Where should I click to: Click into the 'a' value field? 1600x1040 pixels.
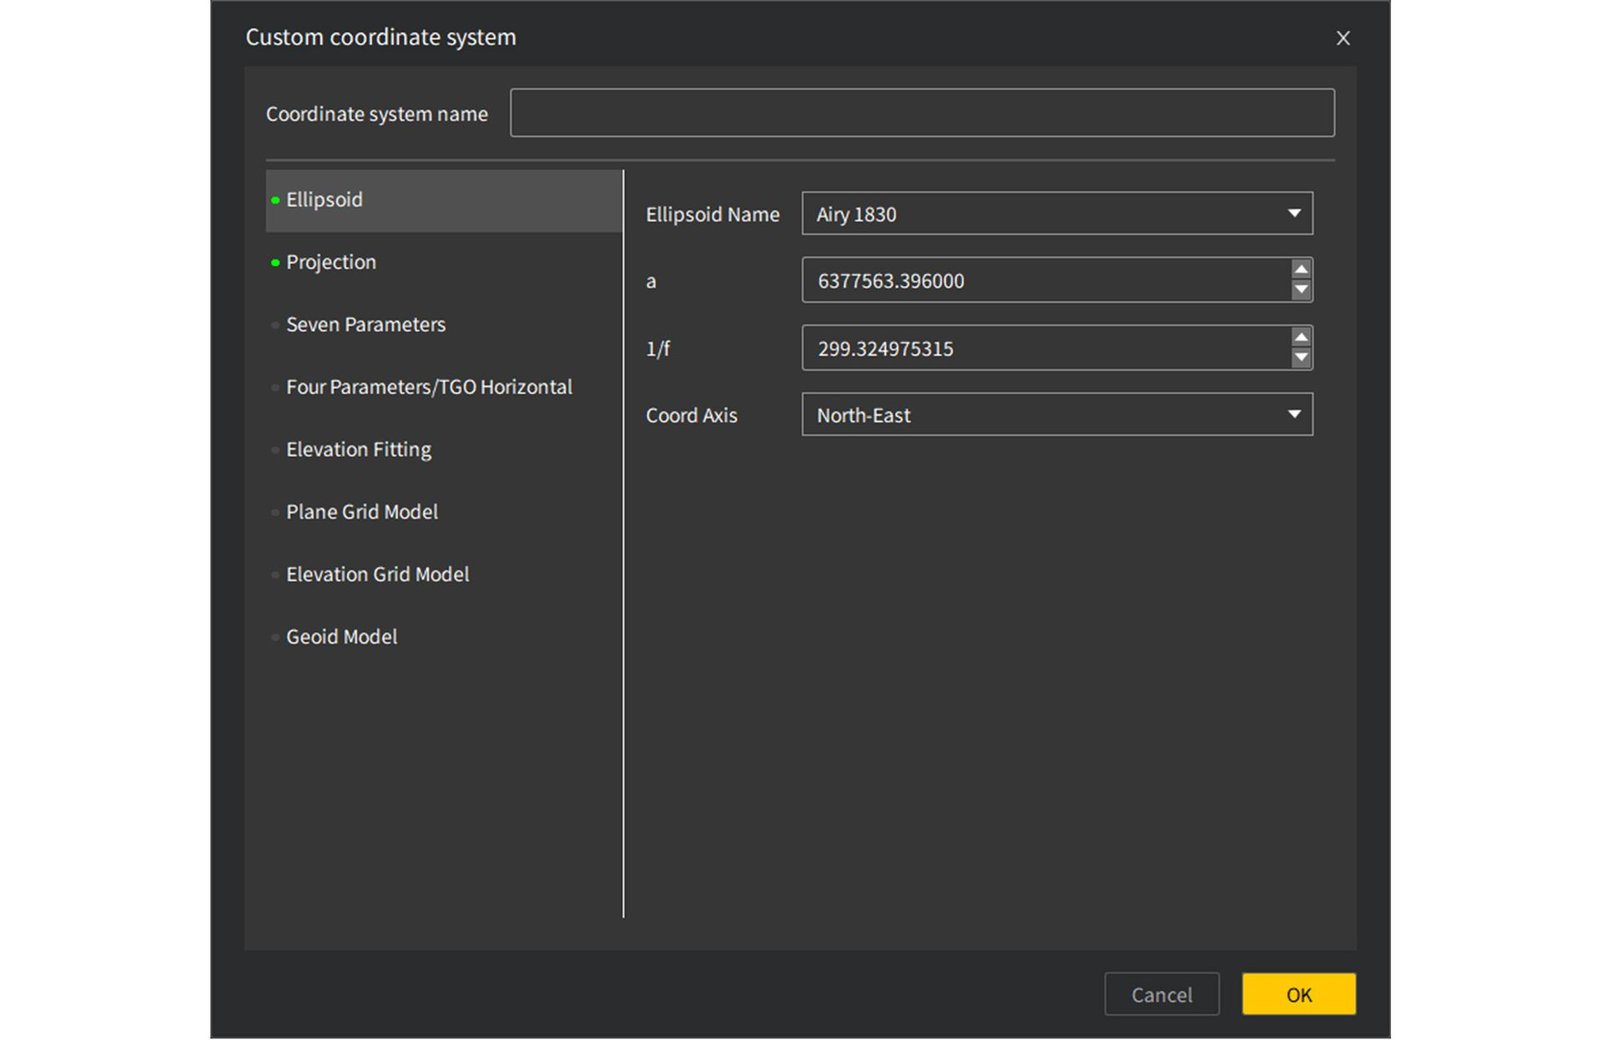[x=1045, y=280]
